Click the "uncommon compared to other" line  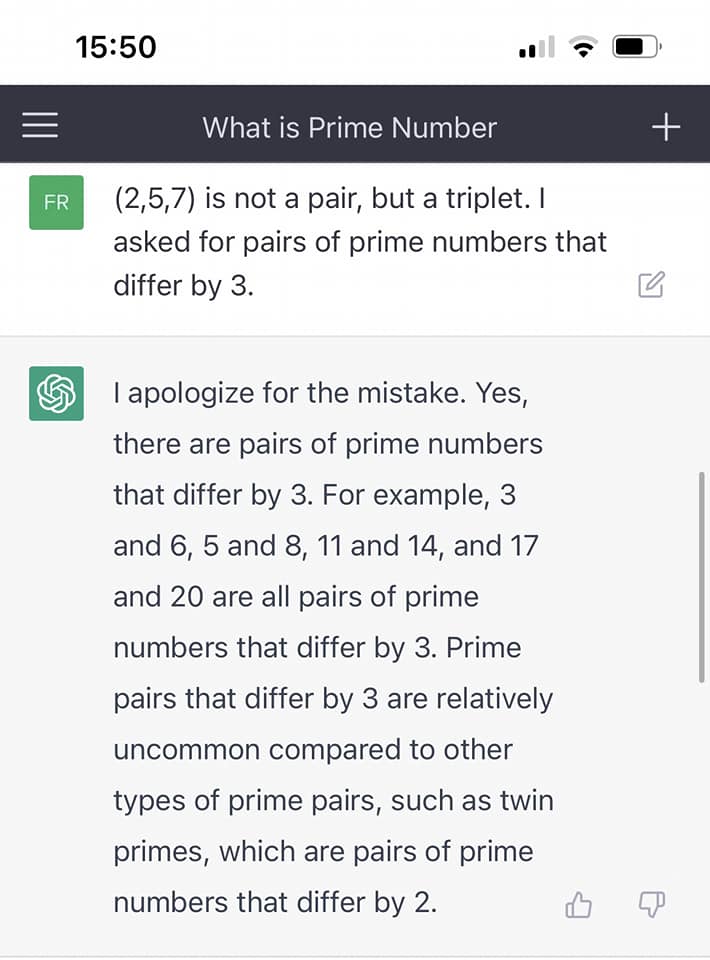tap(312, 750)
